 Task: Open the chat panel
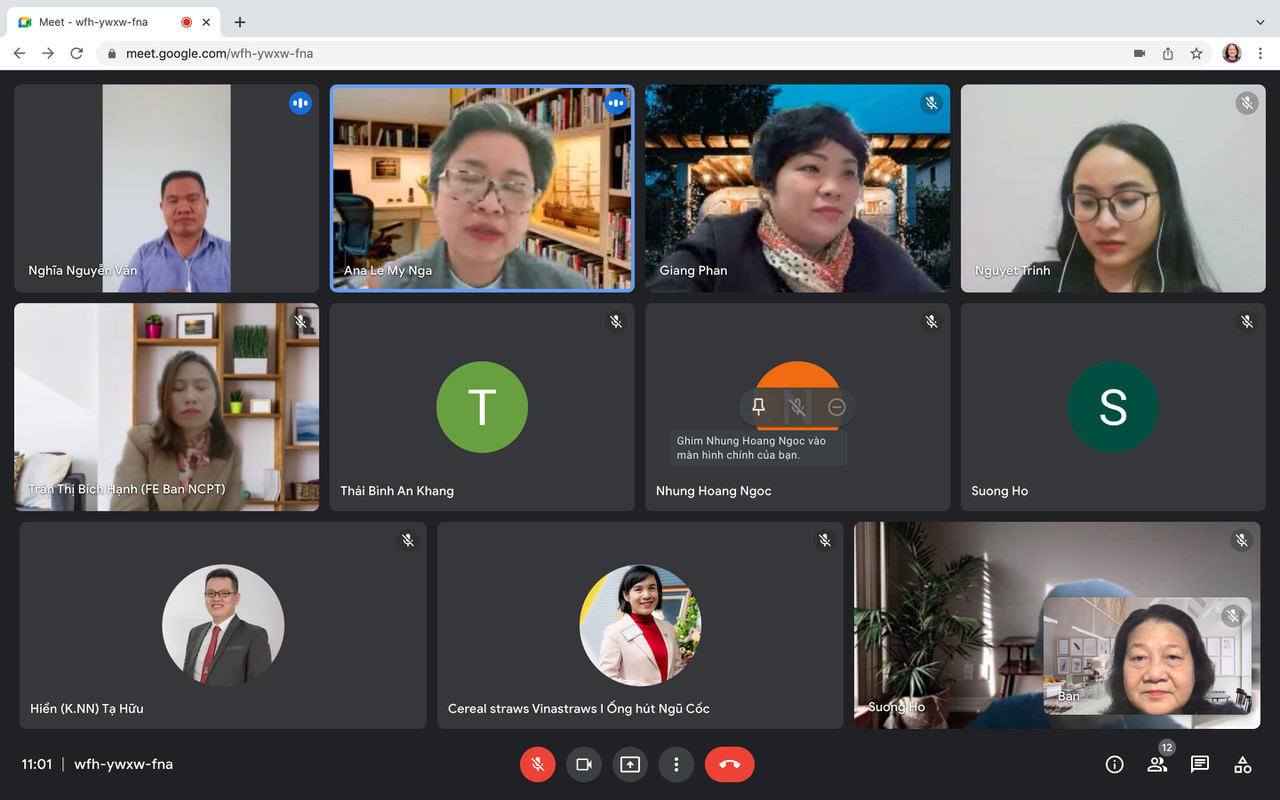click(1200, 764)
